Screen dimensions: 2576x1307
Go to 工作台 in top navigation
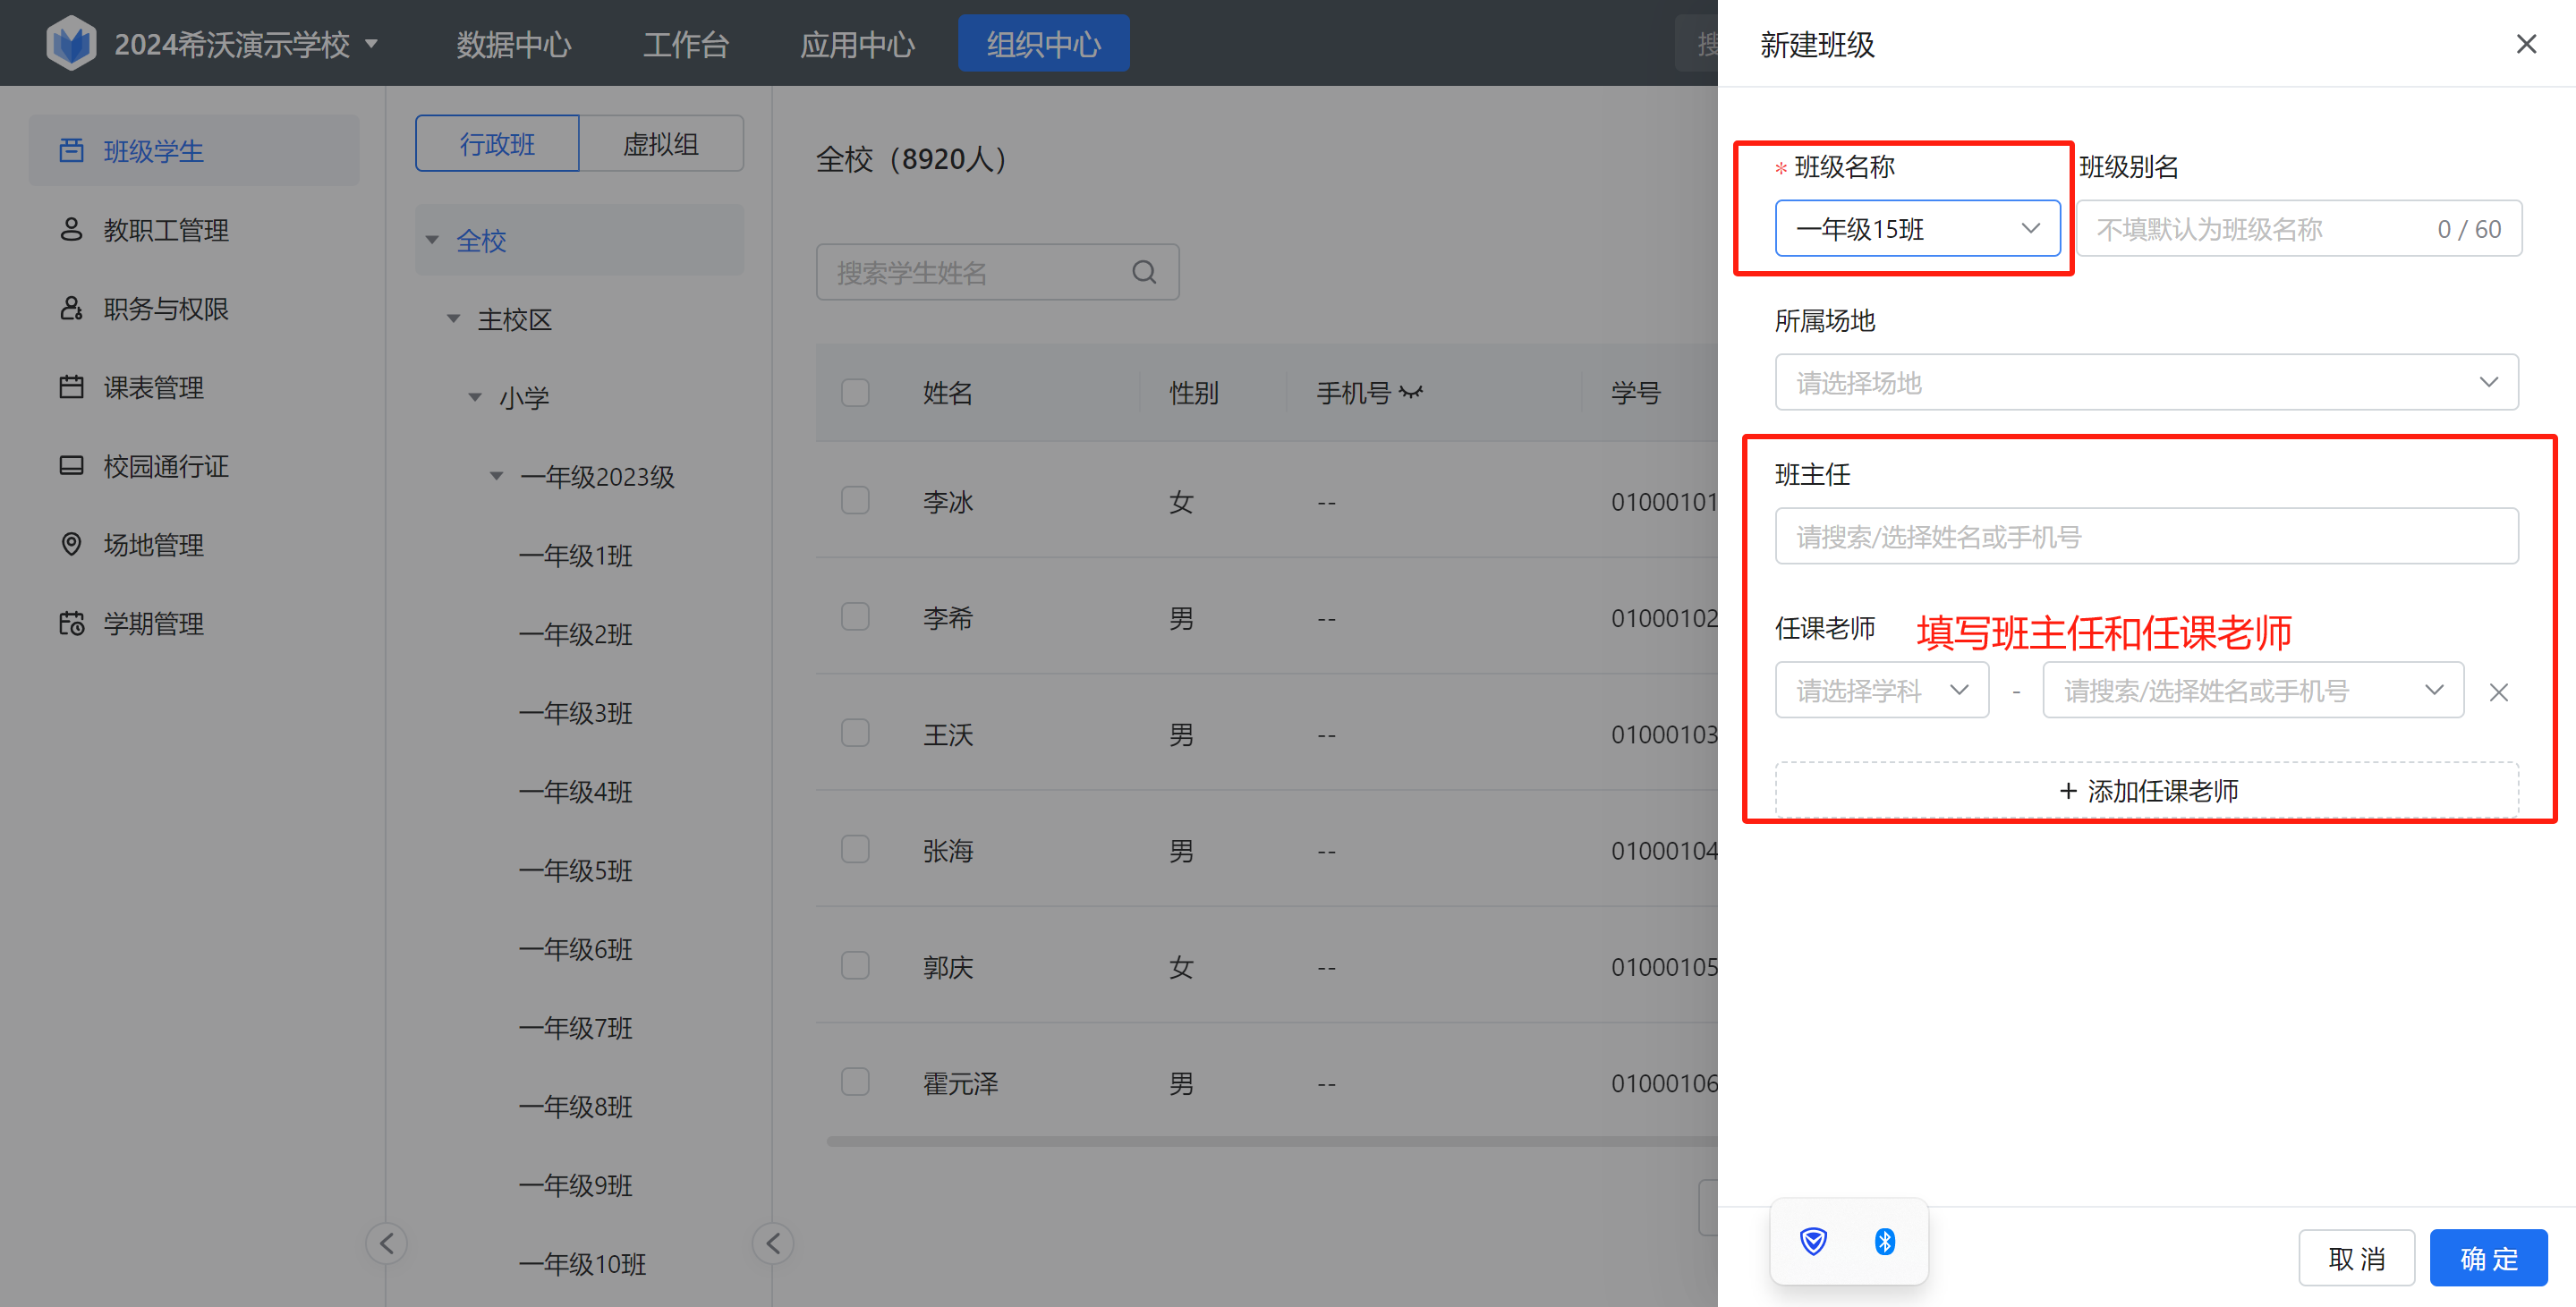point(685,44)
